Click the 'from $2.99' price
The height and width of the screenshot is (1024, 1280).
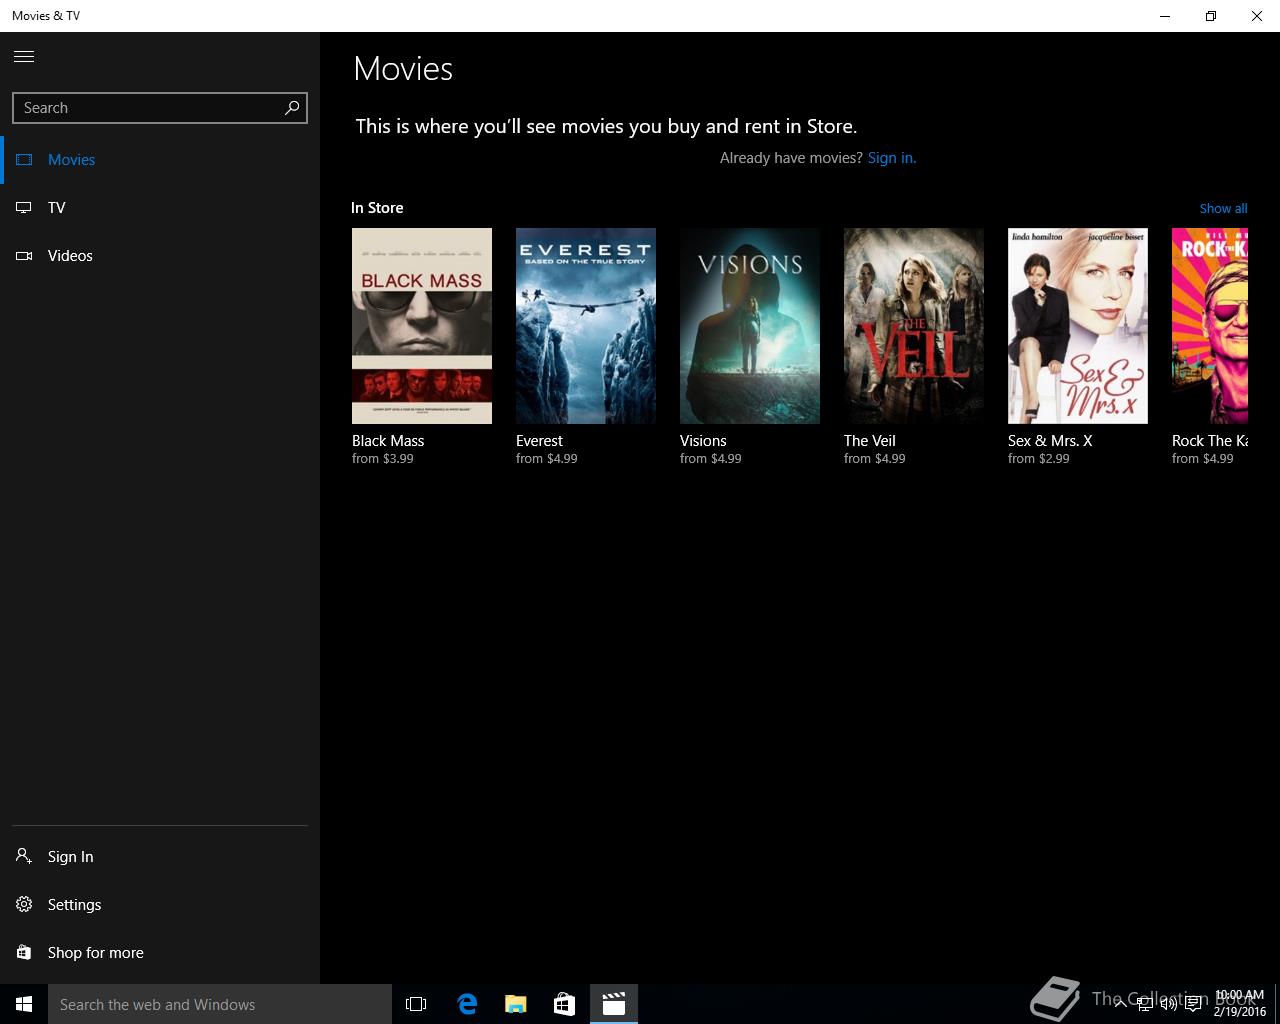[1039, 459]
